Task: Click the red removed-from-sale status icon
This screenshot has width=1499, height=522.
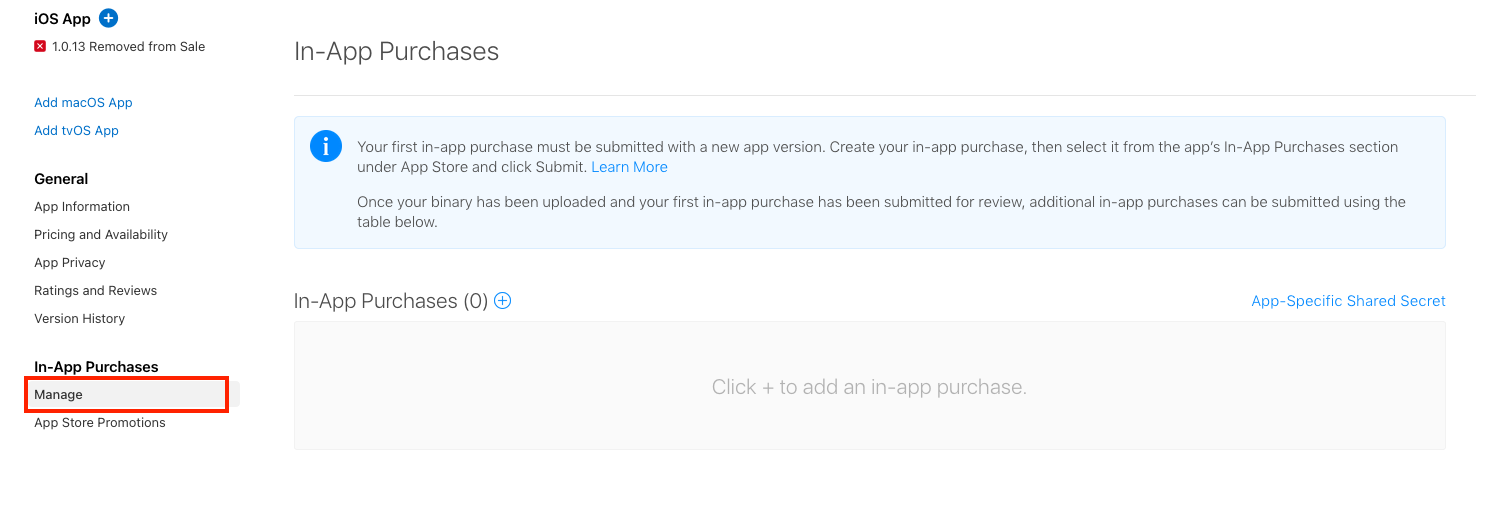Action: pos(40,46)
